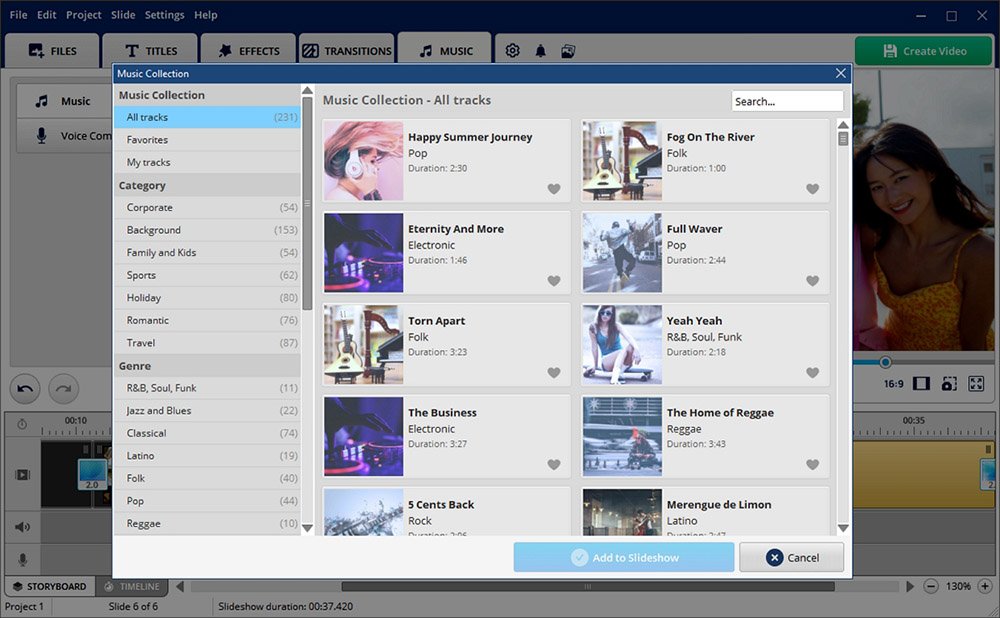1000x618 pixels.
Task: Open the settings gear in the toolbar
Action: pyautogui.click(x=512, y=50)
